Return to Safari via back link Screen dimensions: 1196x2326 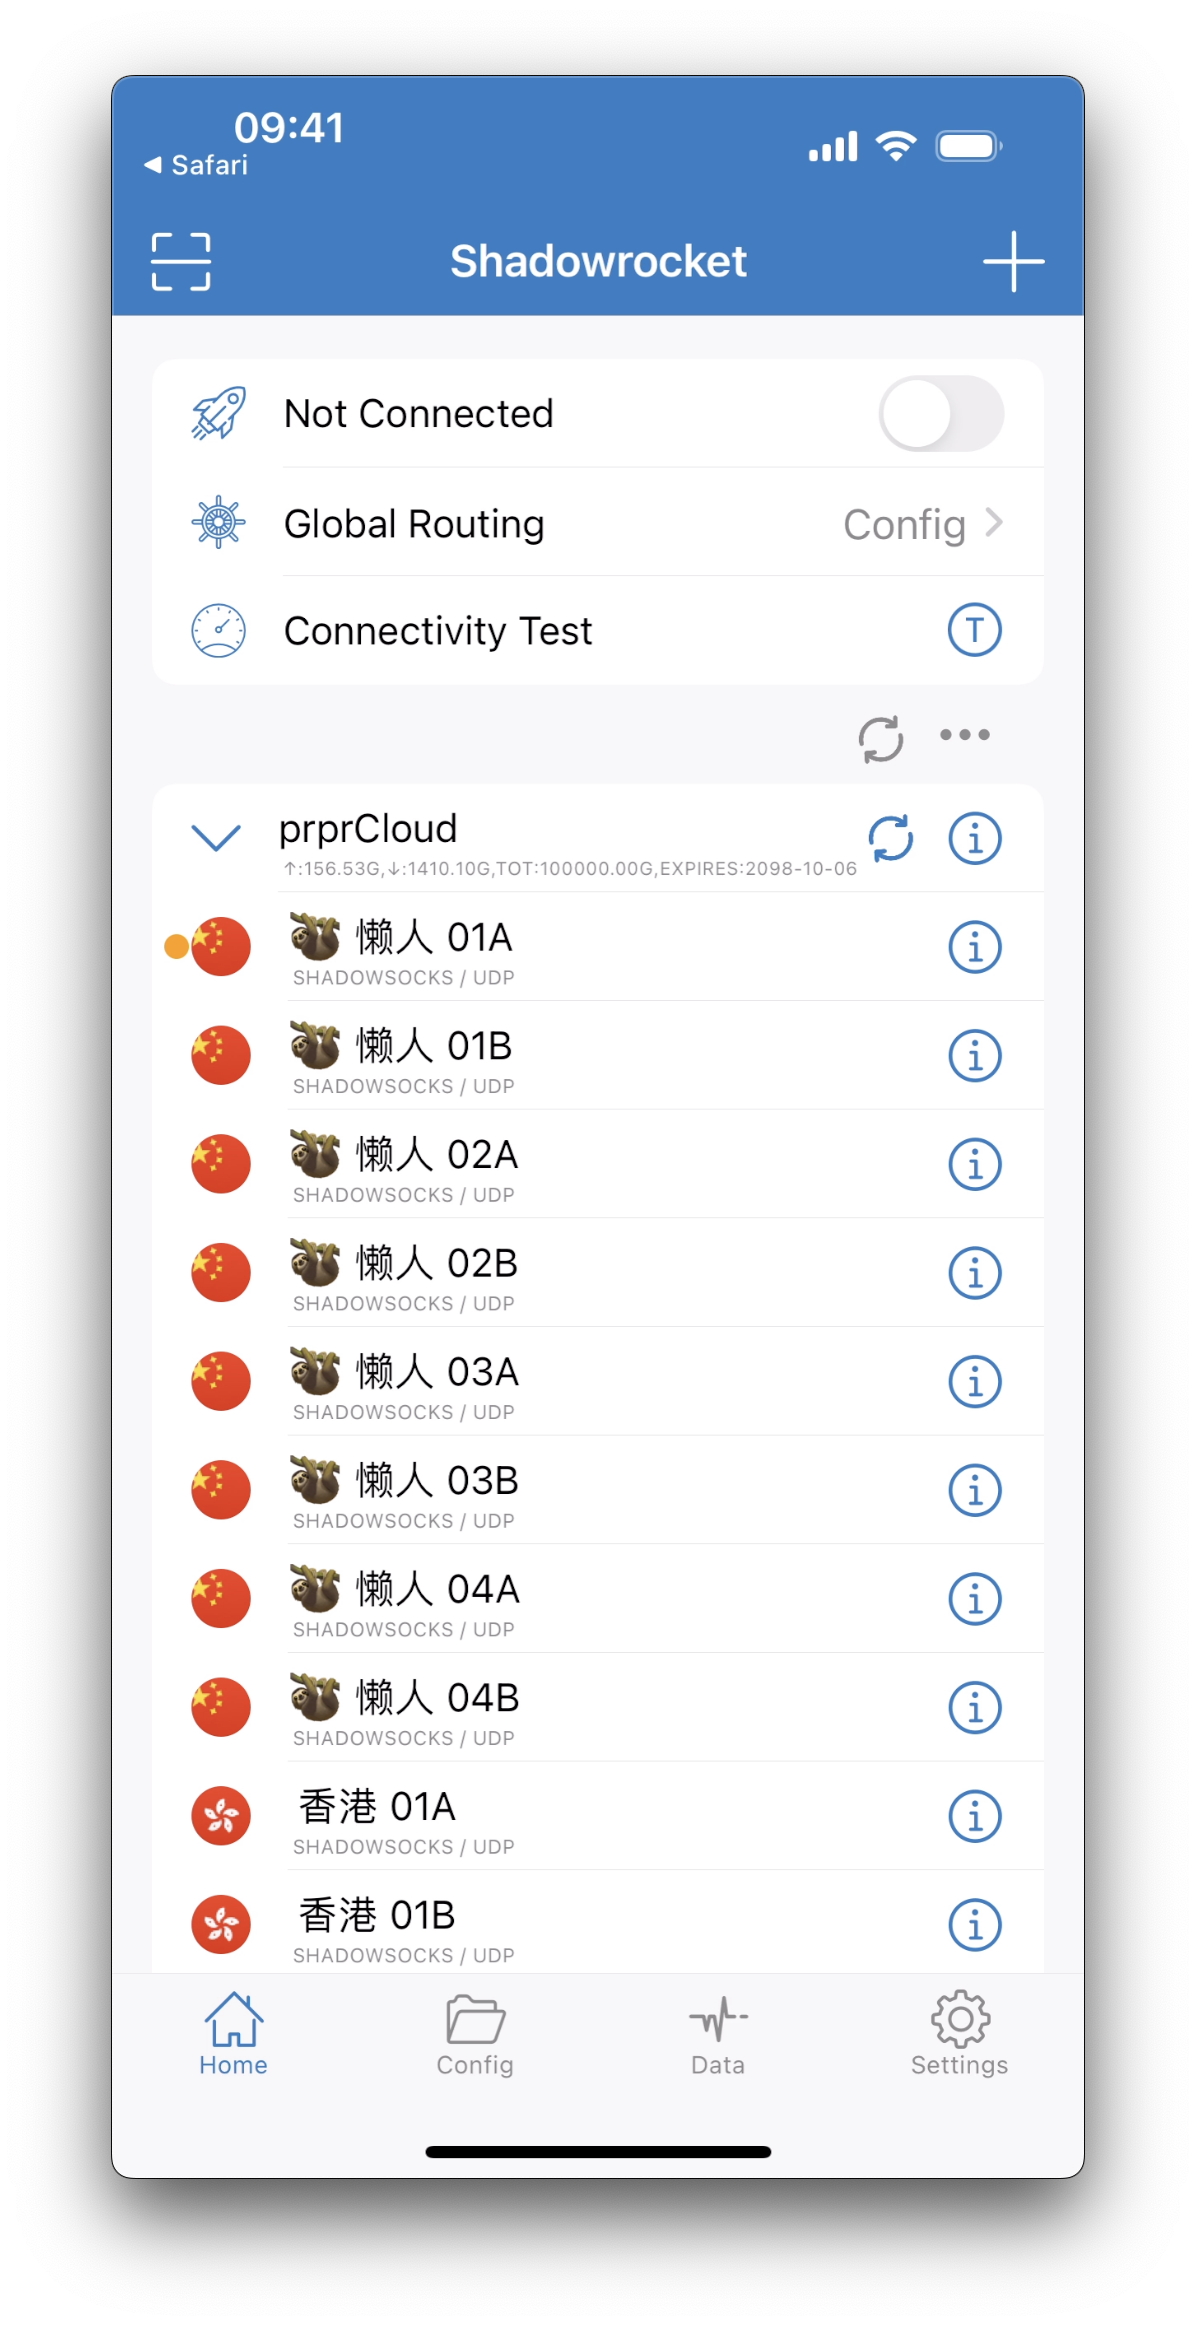click(196, 165)
